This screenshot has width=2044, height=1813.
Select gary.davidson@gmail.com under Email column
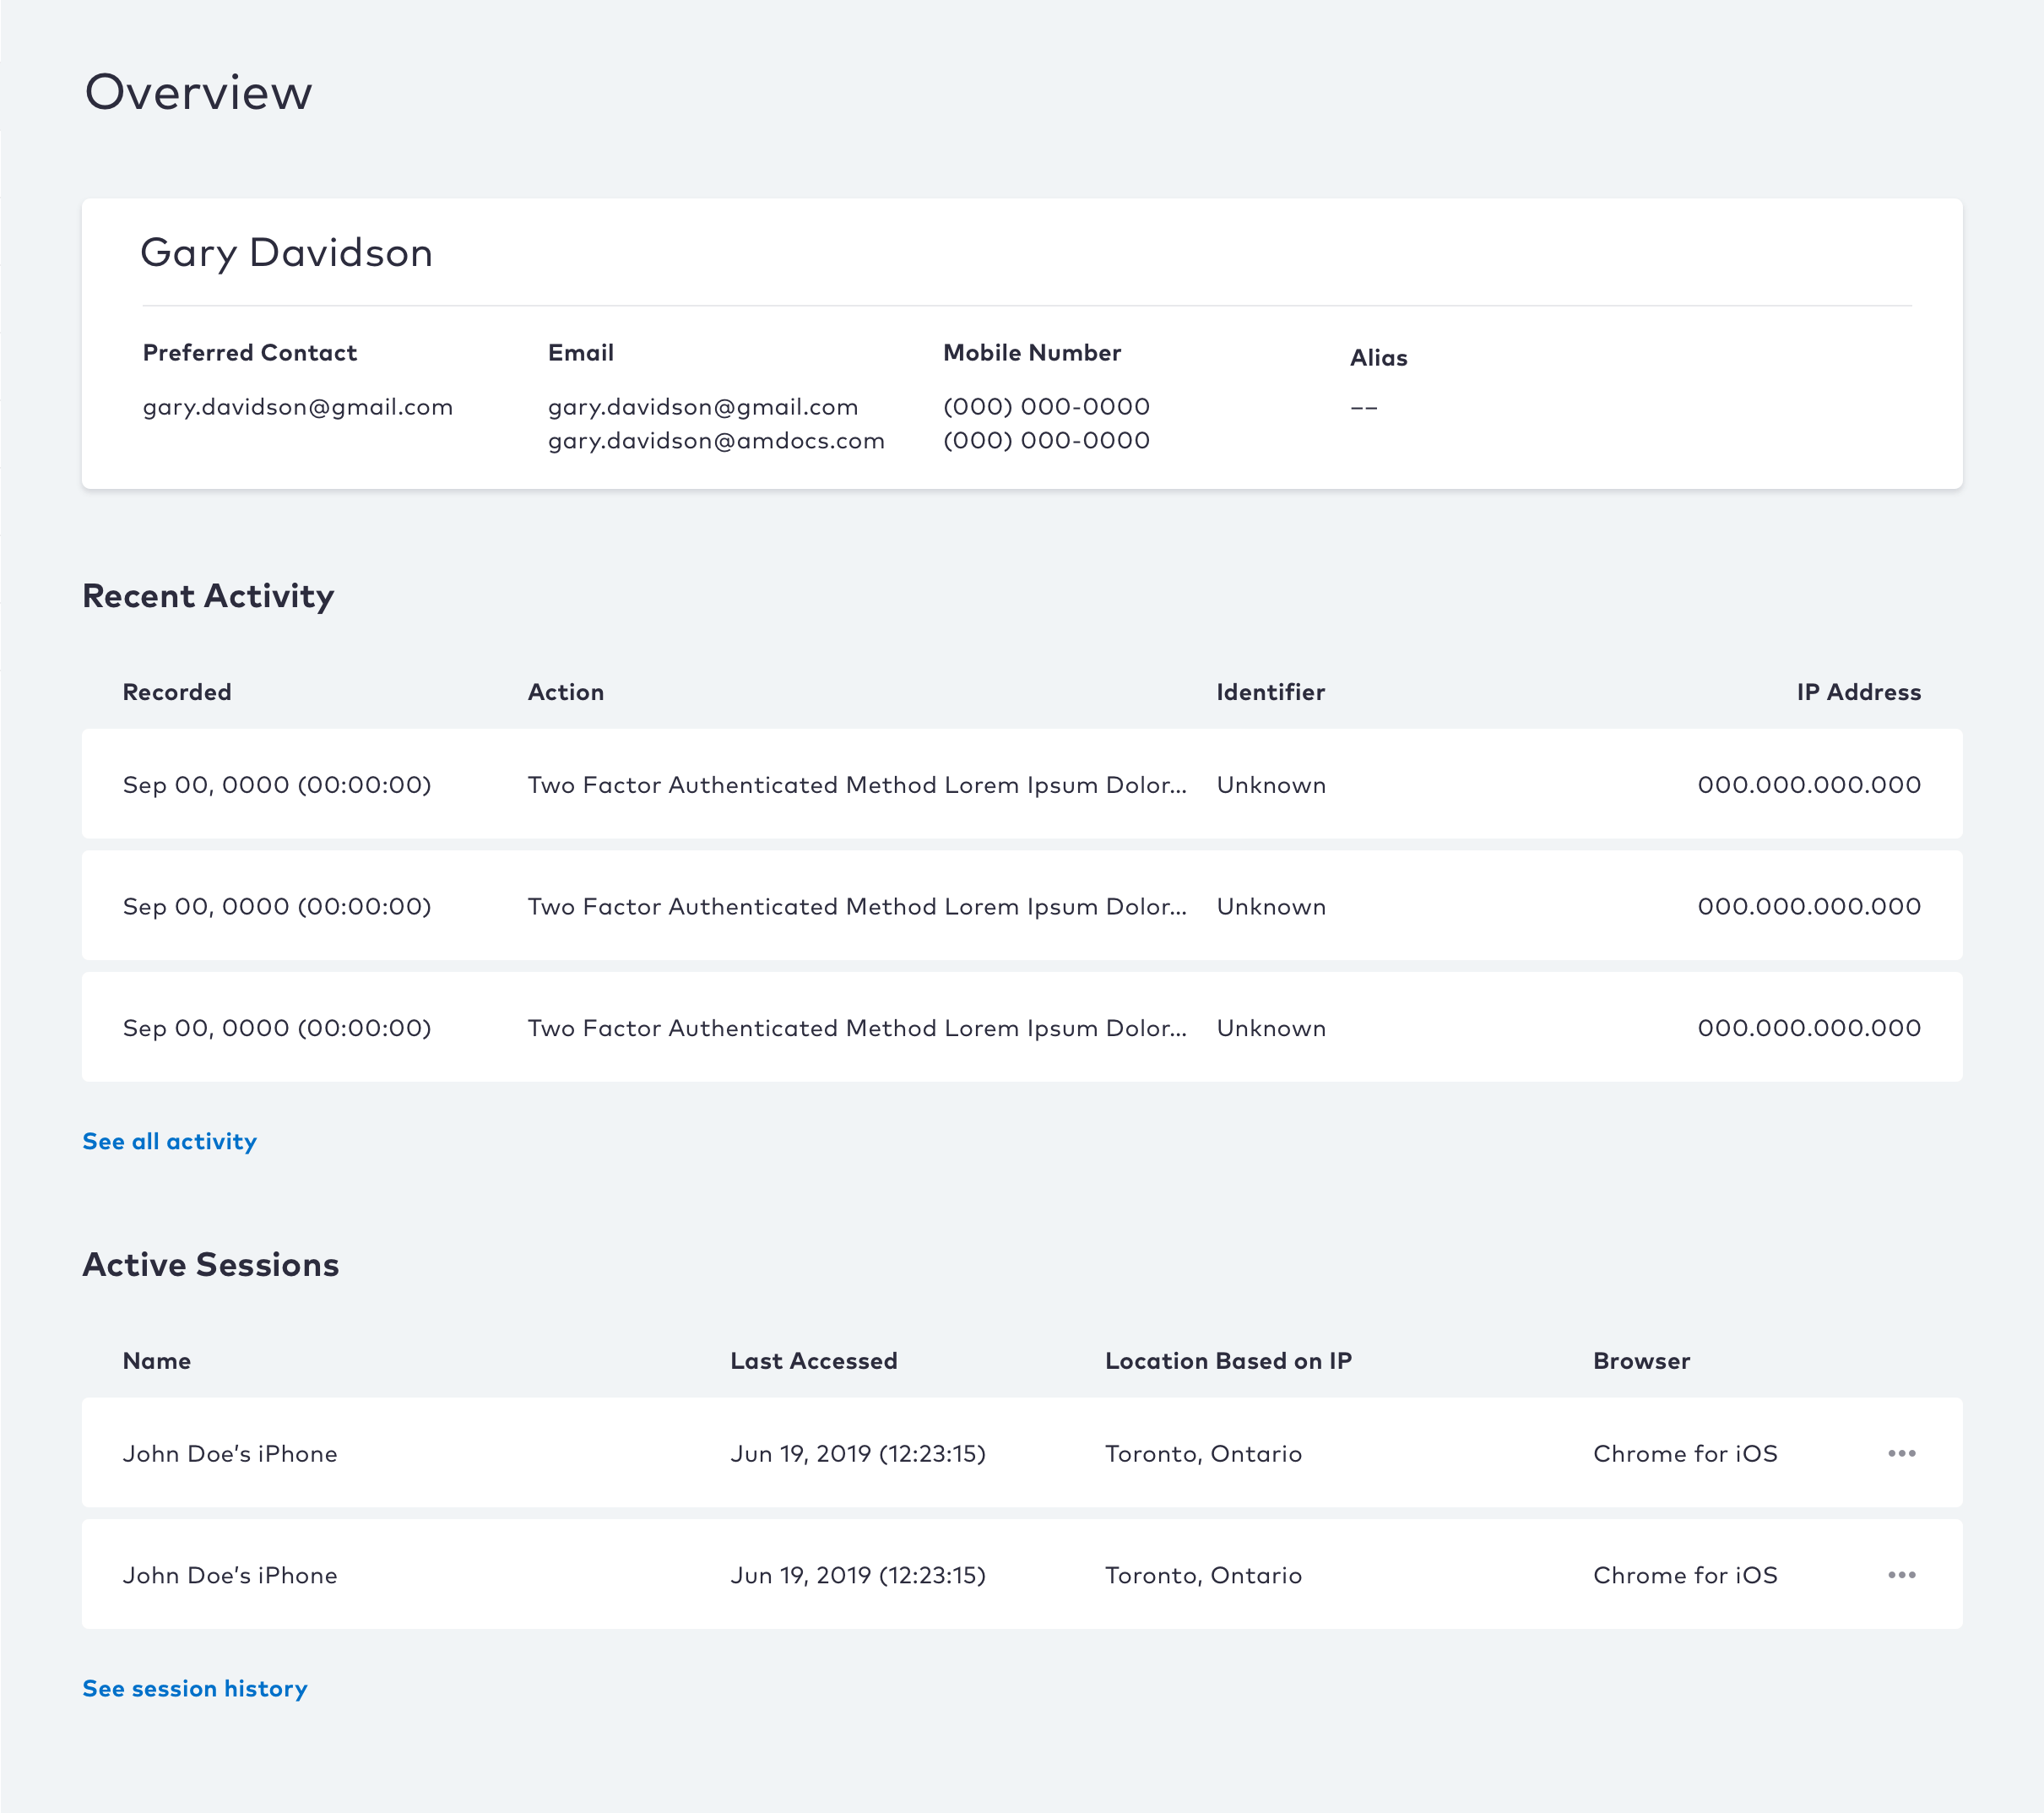[703, 407]
